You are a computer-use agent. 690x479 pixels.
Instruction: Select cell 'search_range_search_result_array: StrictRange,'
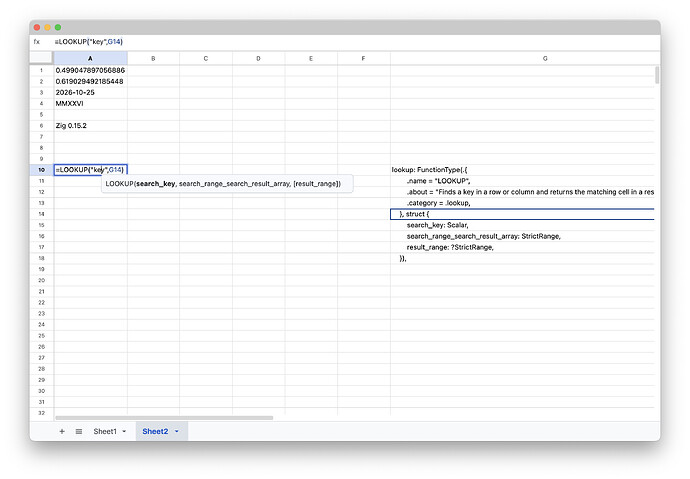coord(522,236)
